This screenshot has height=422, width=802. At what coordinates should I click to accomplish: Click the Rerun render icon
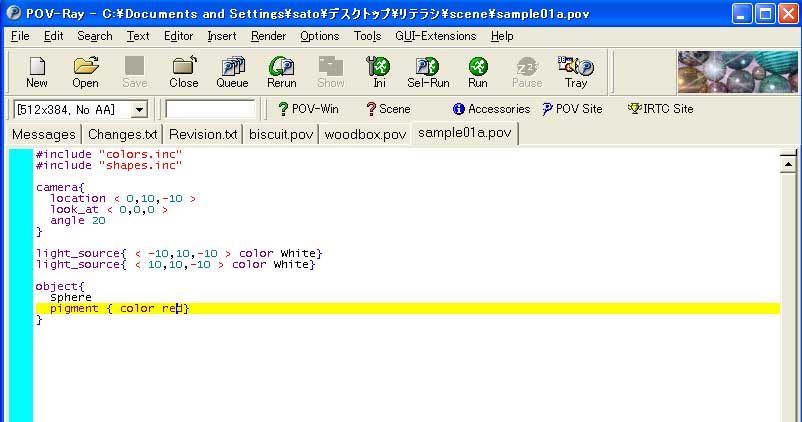(x=281, y=73)
